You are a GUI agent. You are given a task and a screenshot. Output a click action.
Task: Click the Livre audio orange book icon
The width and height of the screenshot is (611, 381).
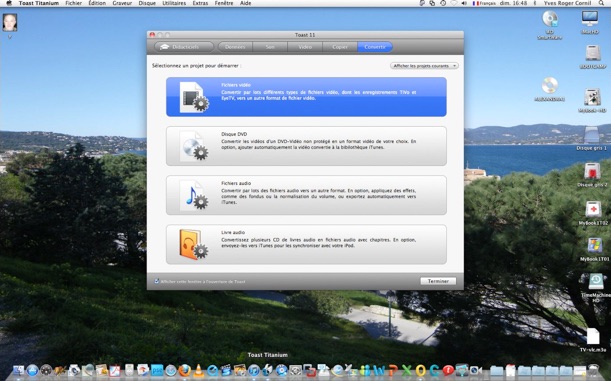194,244
